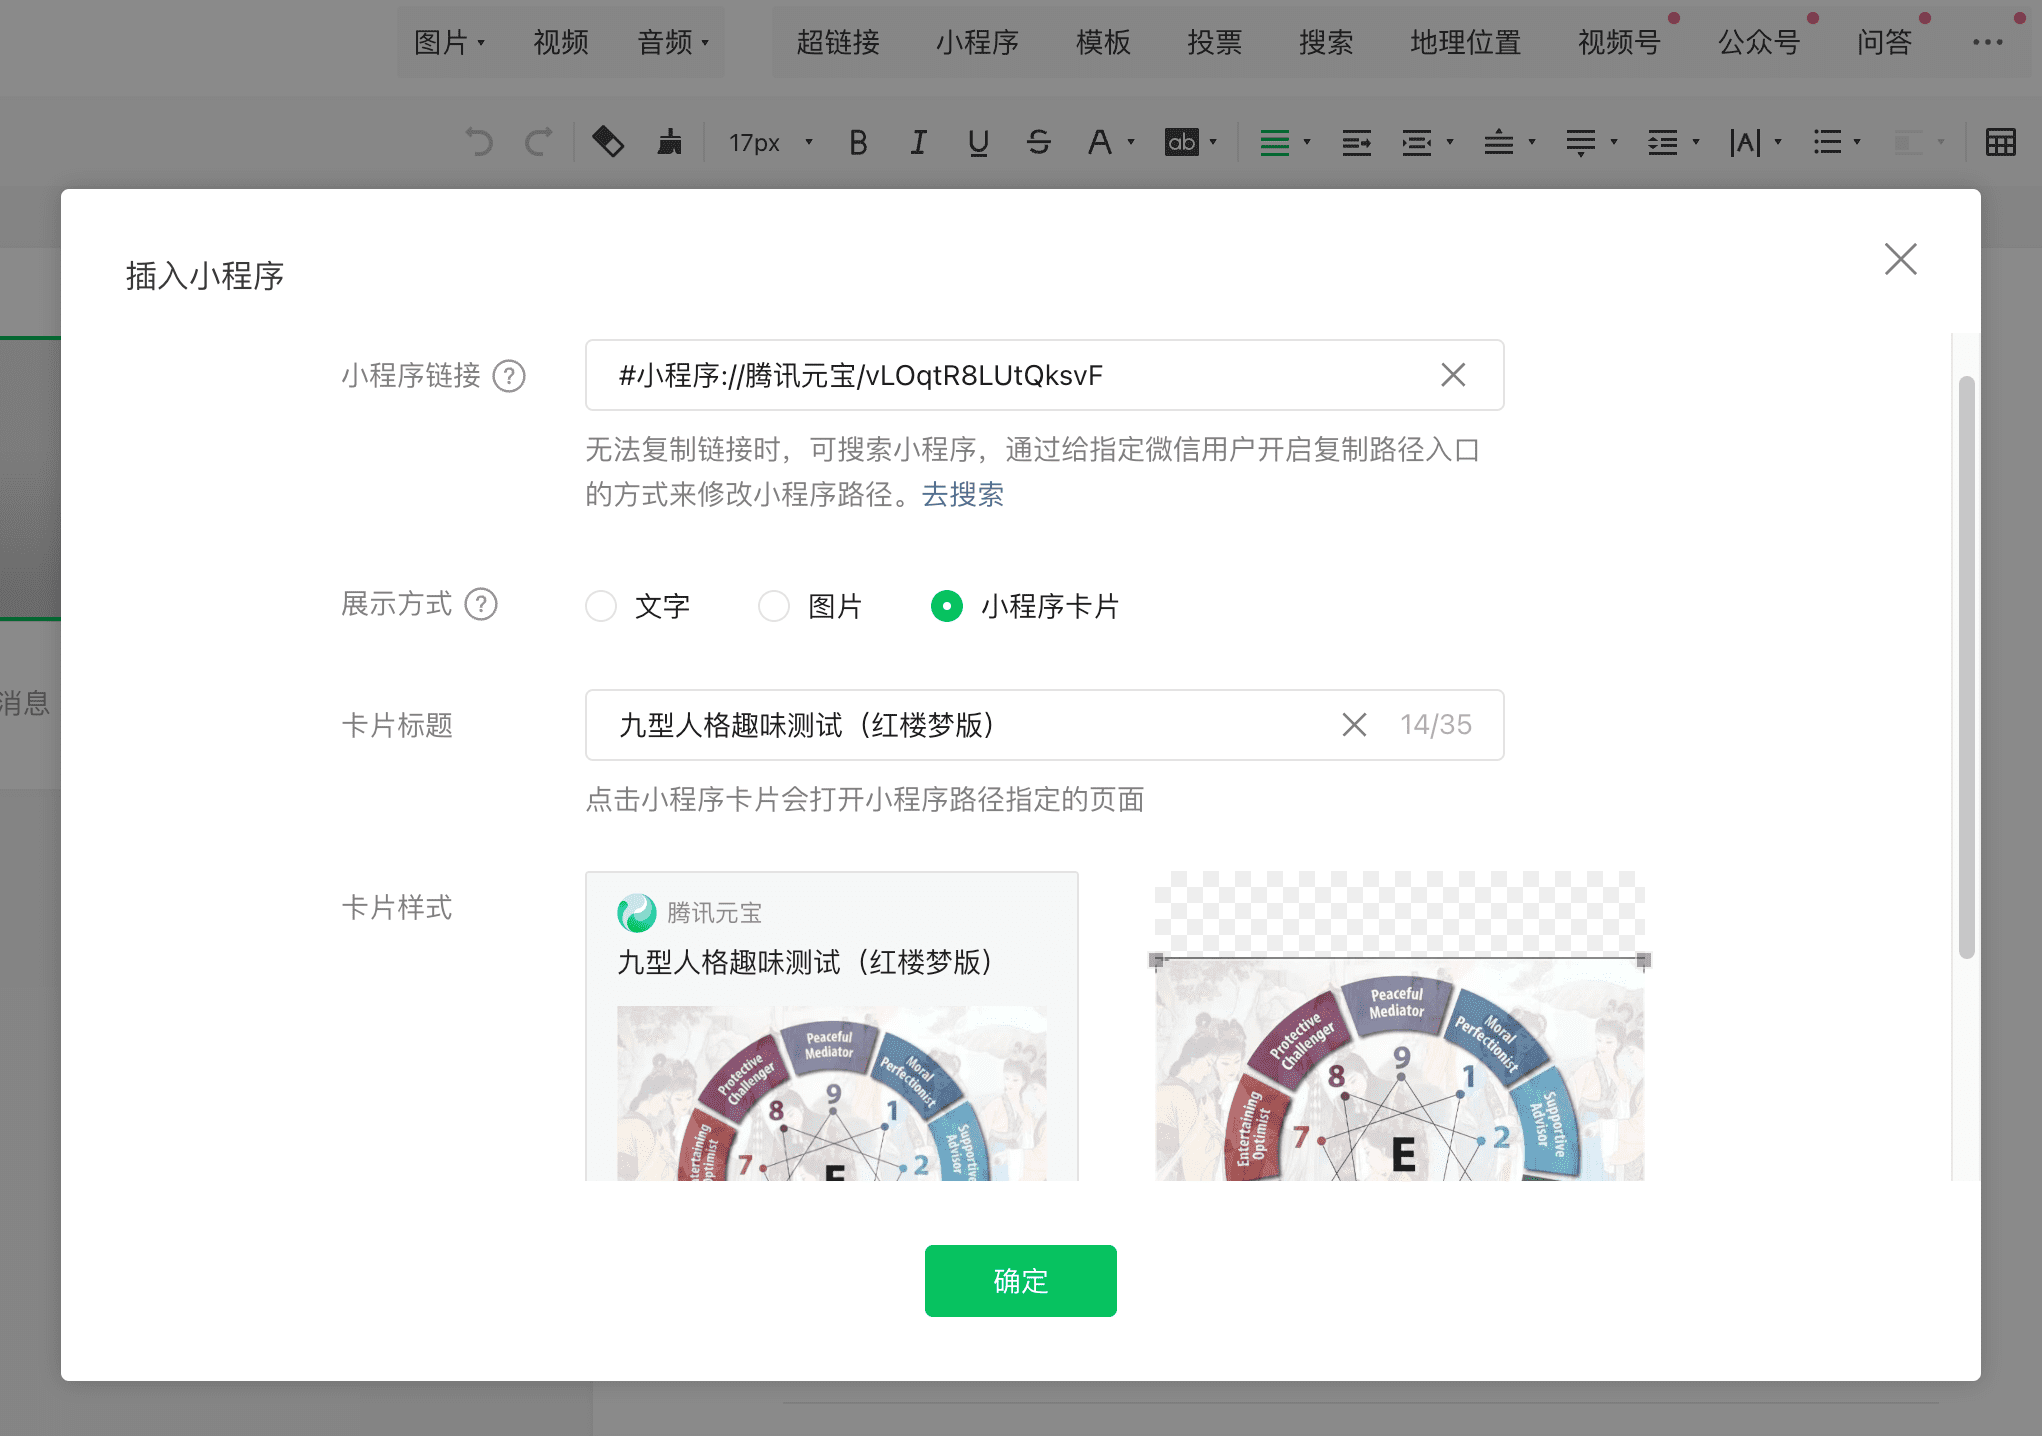Click the spacing before paragraph icon
Viewport: 2042px width, 1436px height.
pos(1498,143)
